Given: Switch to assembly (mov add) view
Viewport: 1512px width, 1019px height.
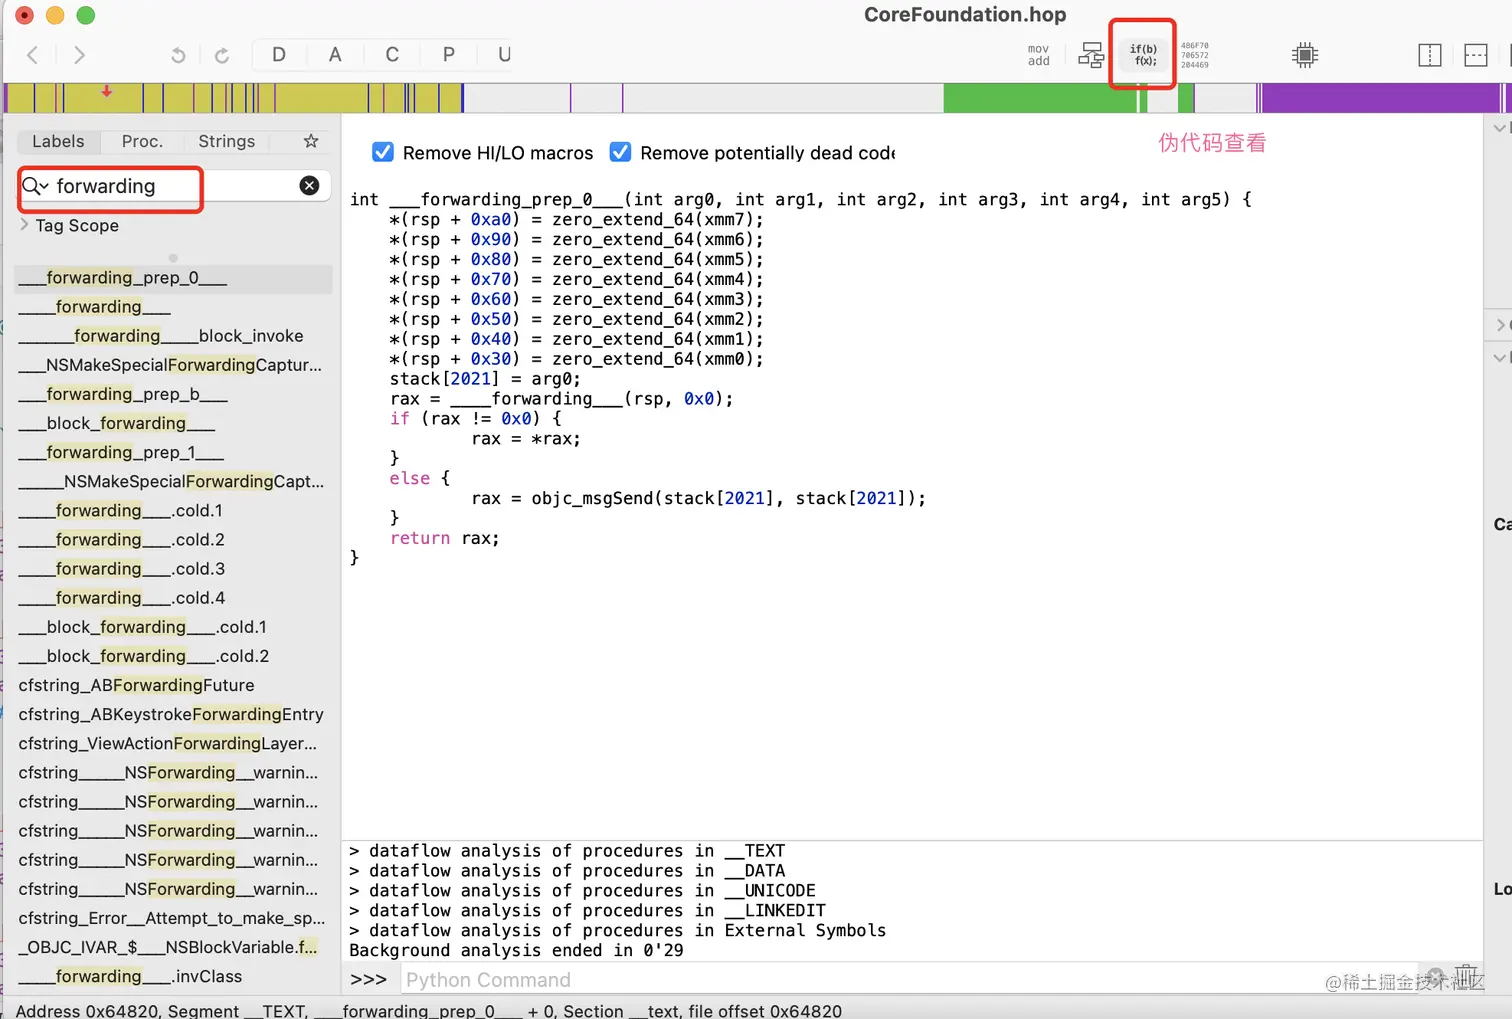Looking at the screenshot, I should tap(1039, 55).
